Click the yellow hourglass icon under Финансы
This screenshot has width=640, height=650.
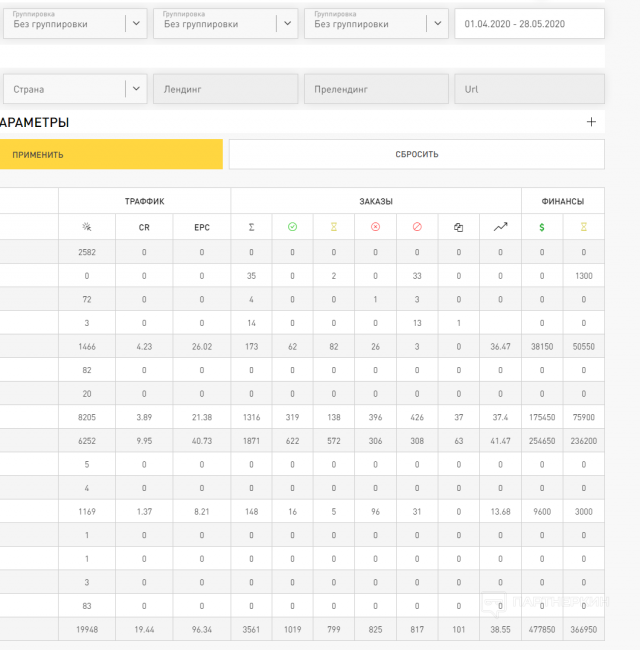[x=583, y=227]
